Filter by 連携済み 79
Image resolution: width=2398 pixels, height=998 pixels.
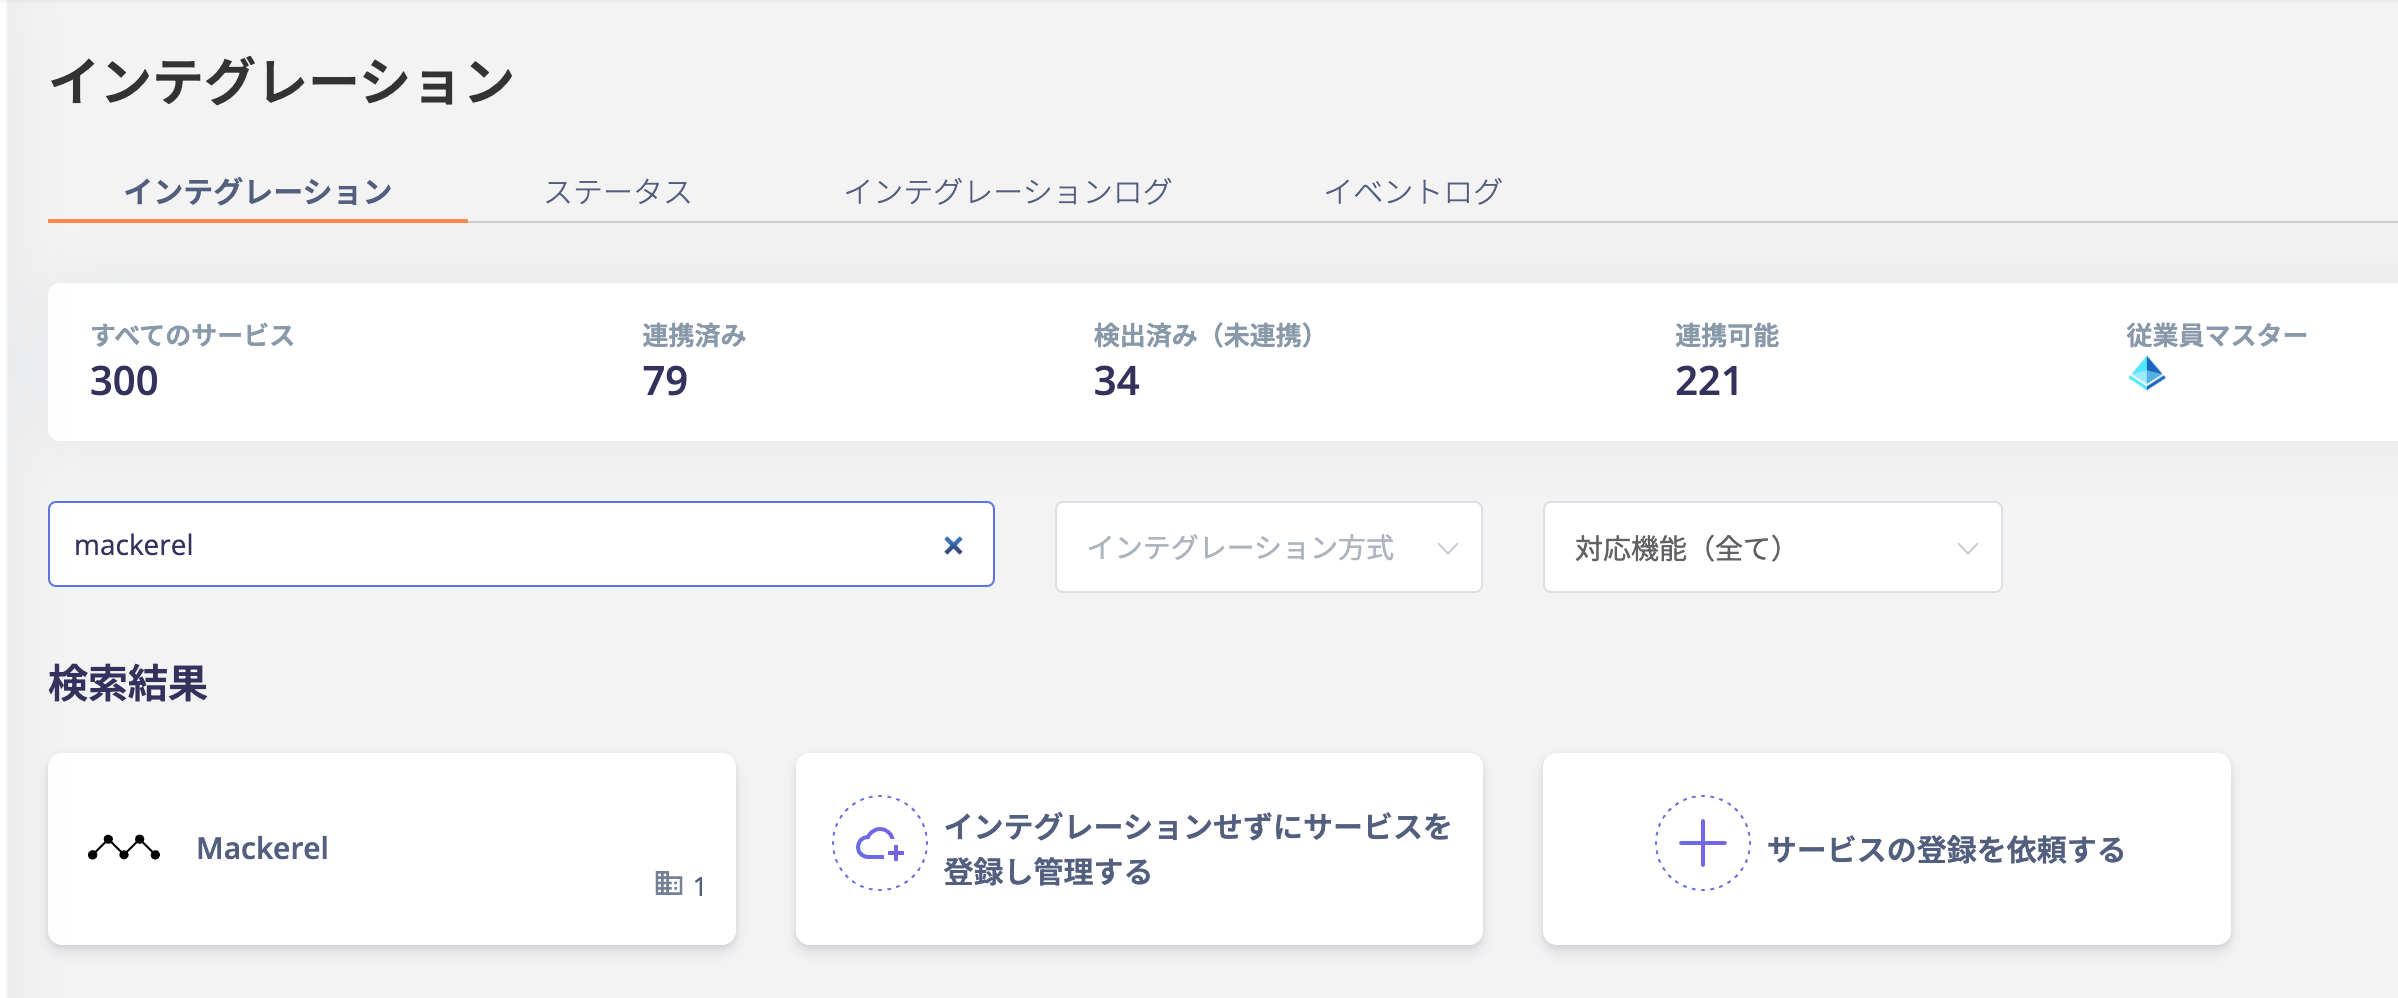pos(694,361)
